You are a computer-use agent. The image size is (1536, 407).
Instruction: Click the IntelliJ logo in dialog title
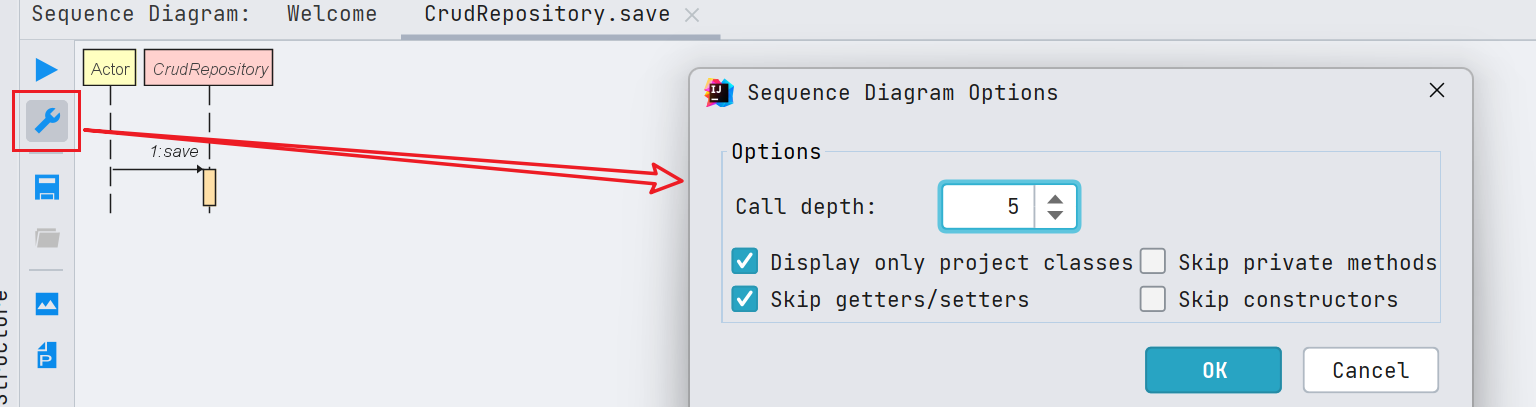tap(718, 93)
